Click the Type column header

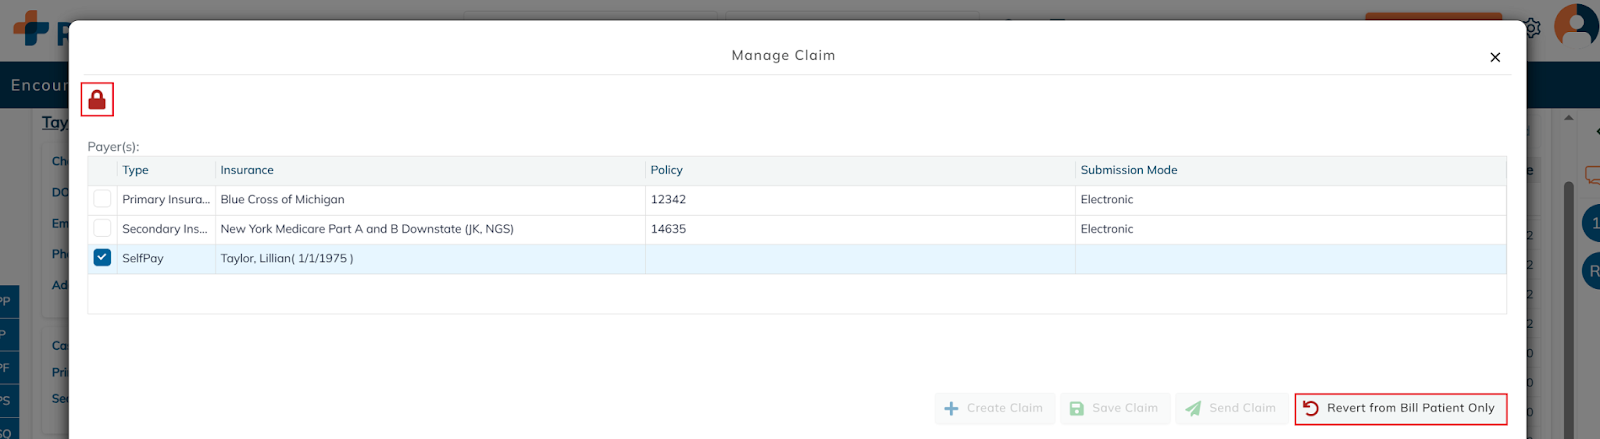pyautogui.click(x=136, y=170)
